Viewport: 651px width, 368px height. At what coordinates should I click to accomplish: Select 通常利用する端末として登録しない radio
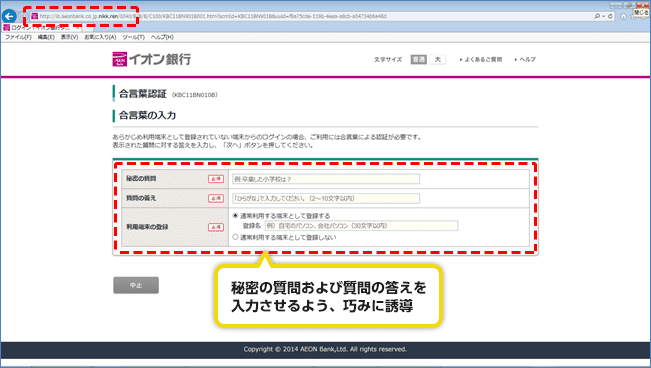coord(235,237)
